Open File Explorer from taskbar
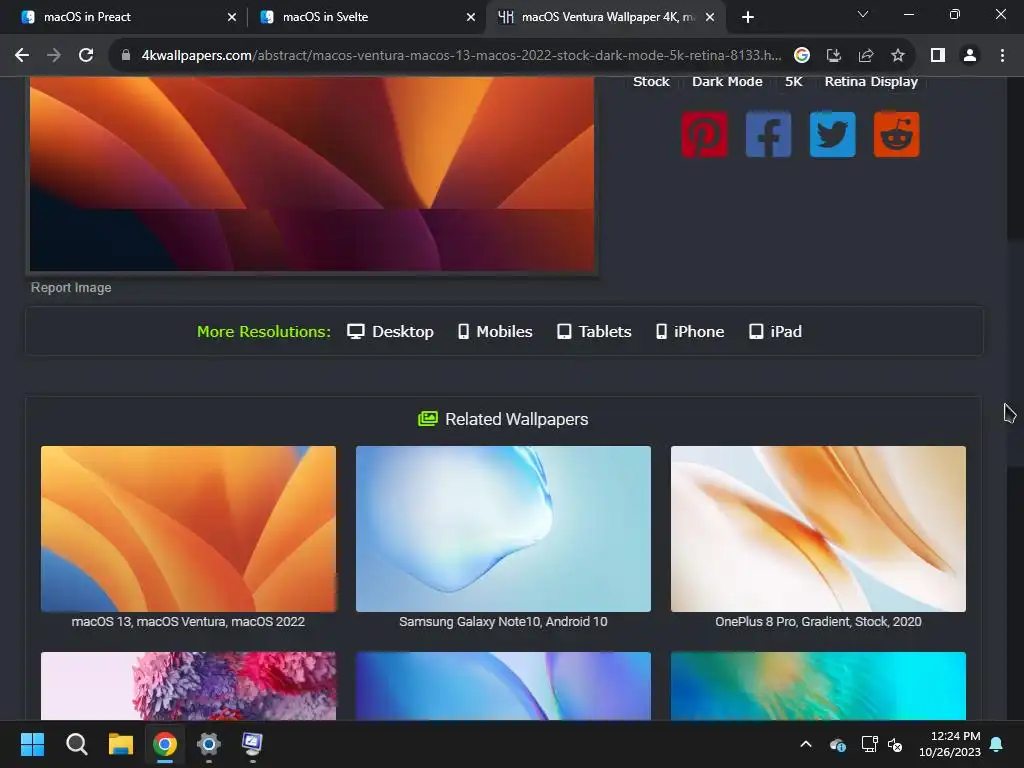Image resolution: width=1024 pixels, height=768 pixels. (121, 744)
